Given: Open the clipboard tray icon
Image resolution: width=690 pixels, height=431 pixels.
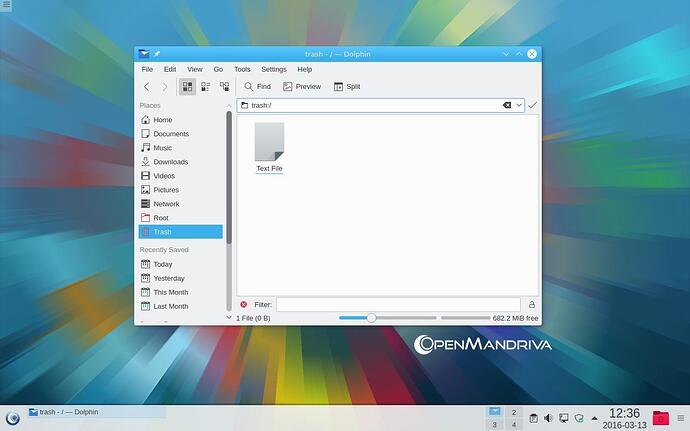Looking at the screenshot, I should coord(533,418).
